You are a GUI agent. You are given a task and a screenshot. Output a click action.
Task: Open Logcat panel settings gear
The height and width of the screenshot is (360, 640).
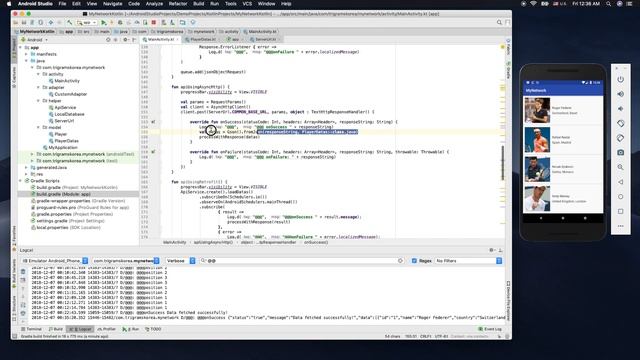(491, 250)
